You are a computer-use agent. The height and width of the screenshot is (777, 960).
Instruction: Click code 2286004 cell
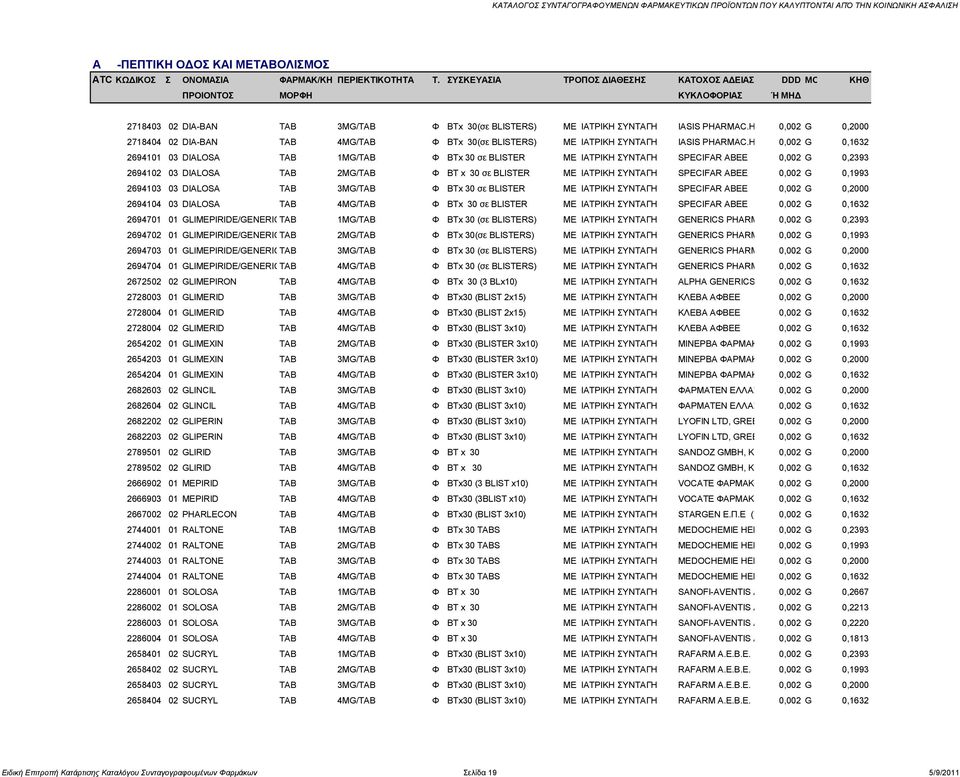pyautogui.click(x=144, y=639)
